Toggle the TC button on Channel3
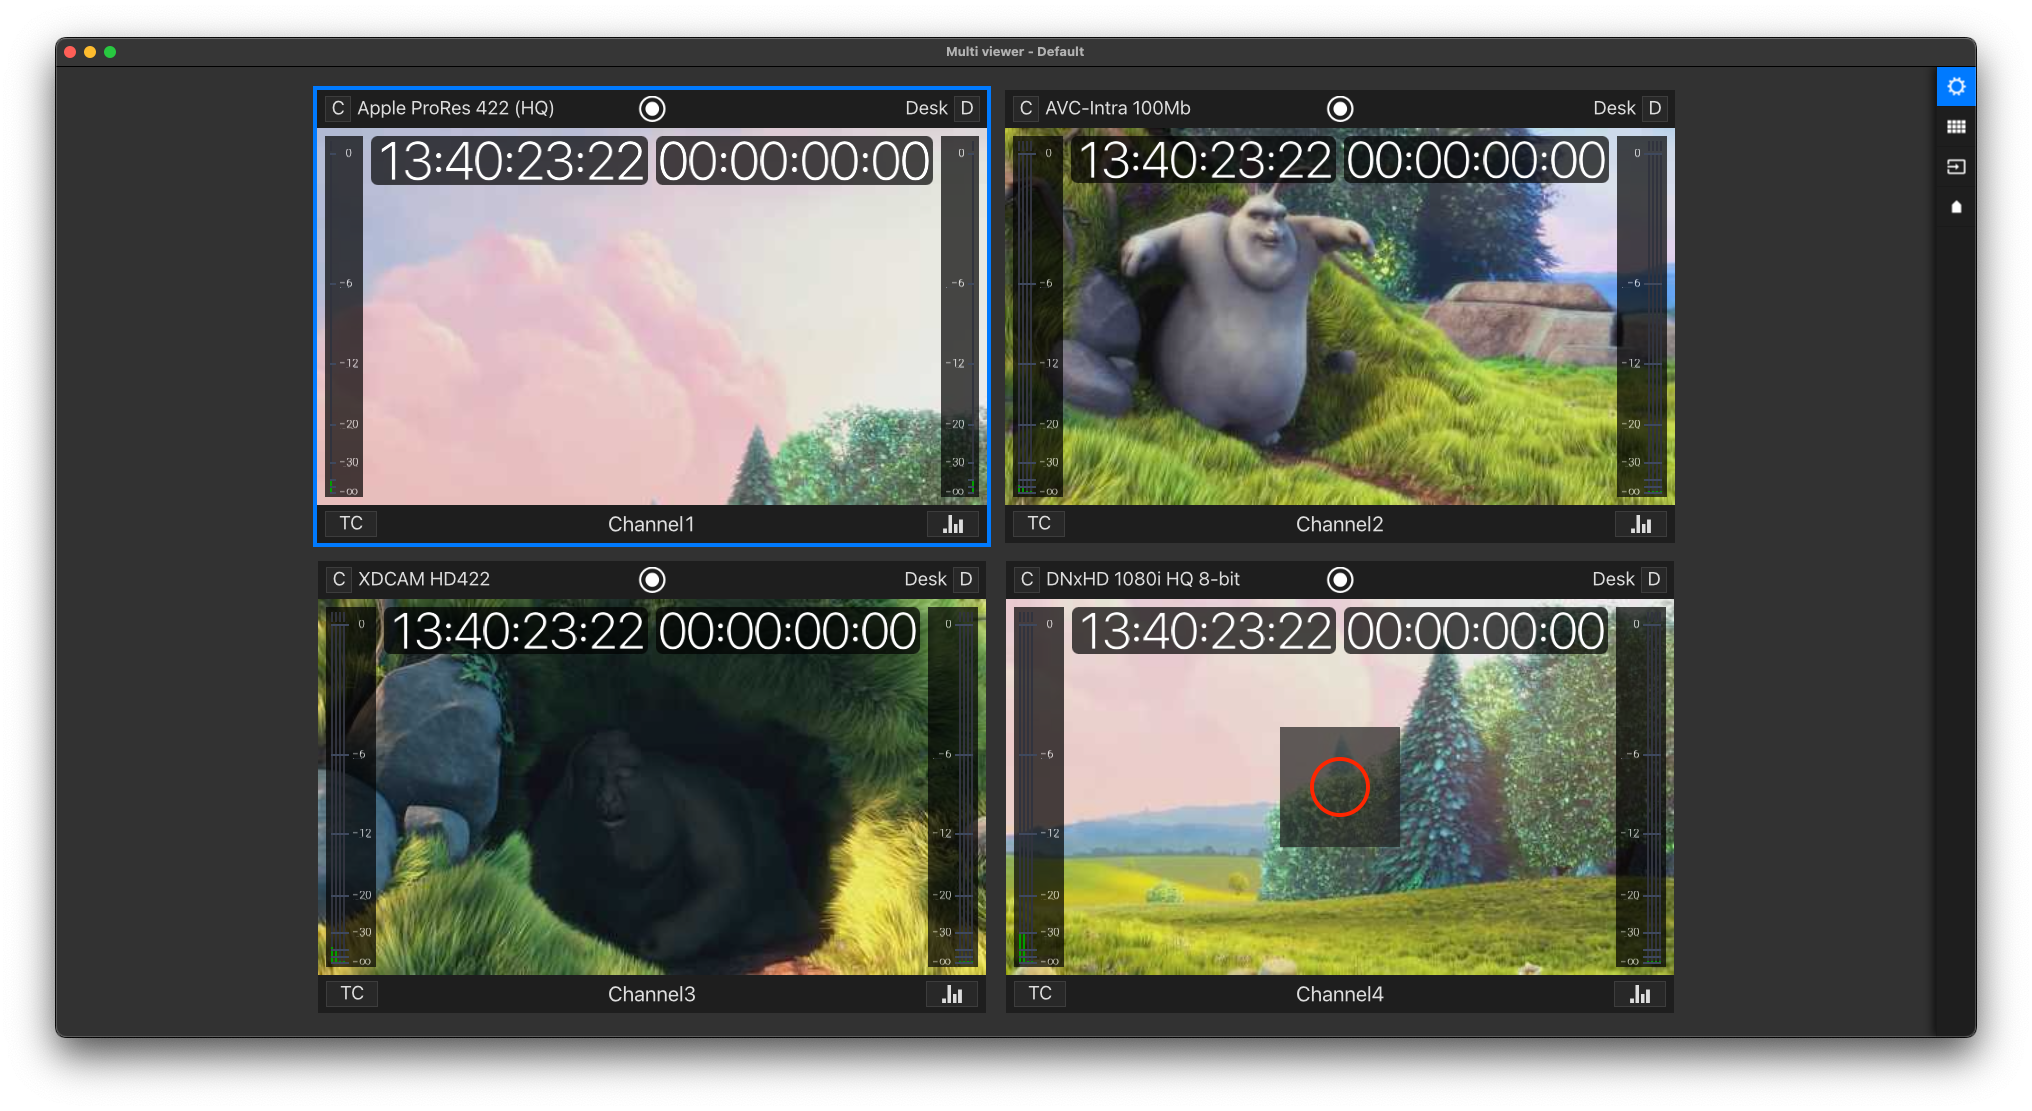 (x=352, y=993)
